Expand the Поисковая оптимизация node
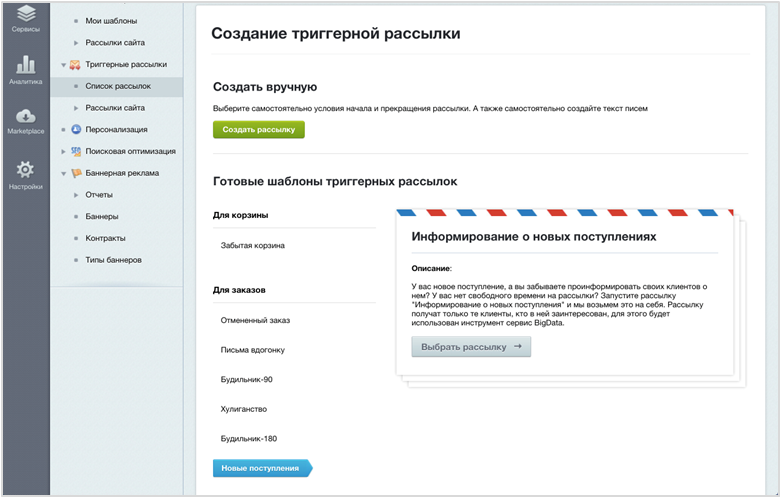 point(63,151)
